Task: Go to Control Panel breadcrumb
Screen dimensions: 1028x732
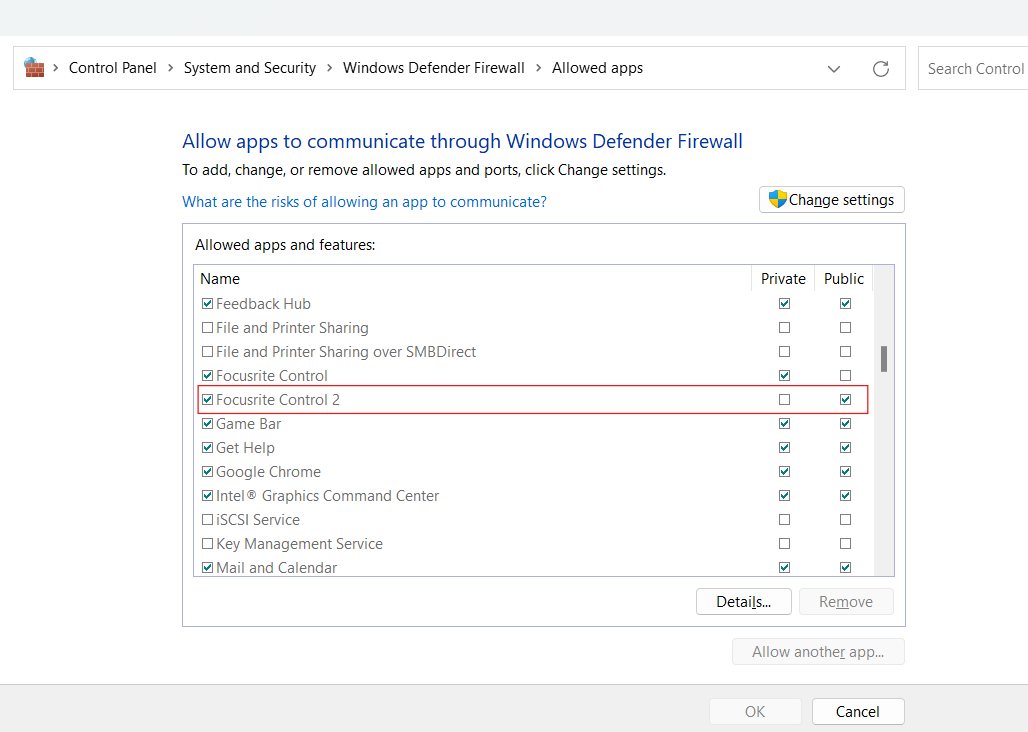Action: tap(112, 68)
